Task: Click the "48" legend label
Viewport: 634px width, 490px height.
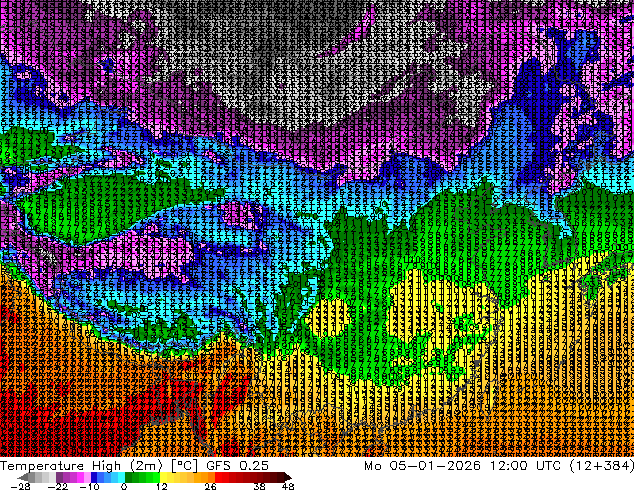Action: pyautogui.click(x=288, y=486)
